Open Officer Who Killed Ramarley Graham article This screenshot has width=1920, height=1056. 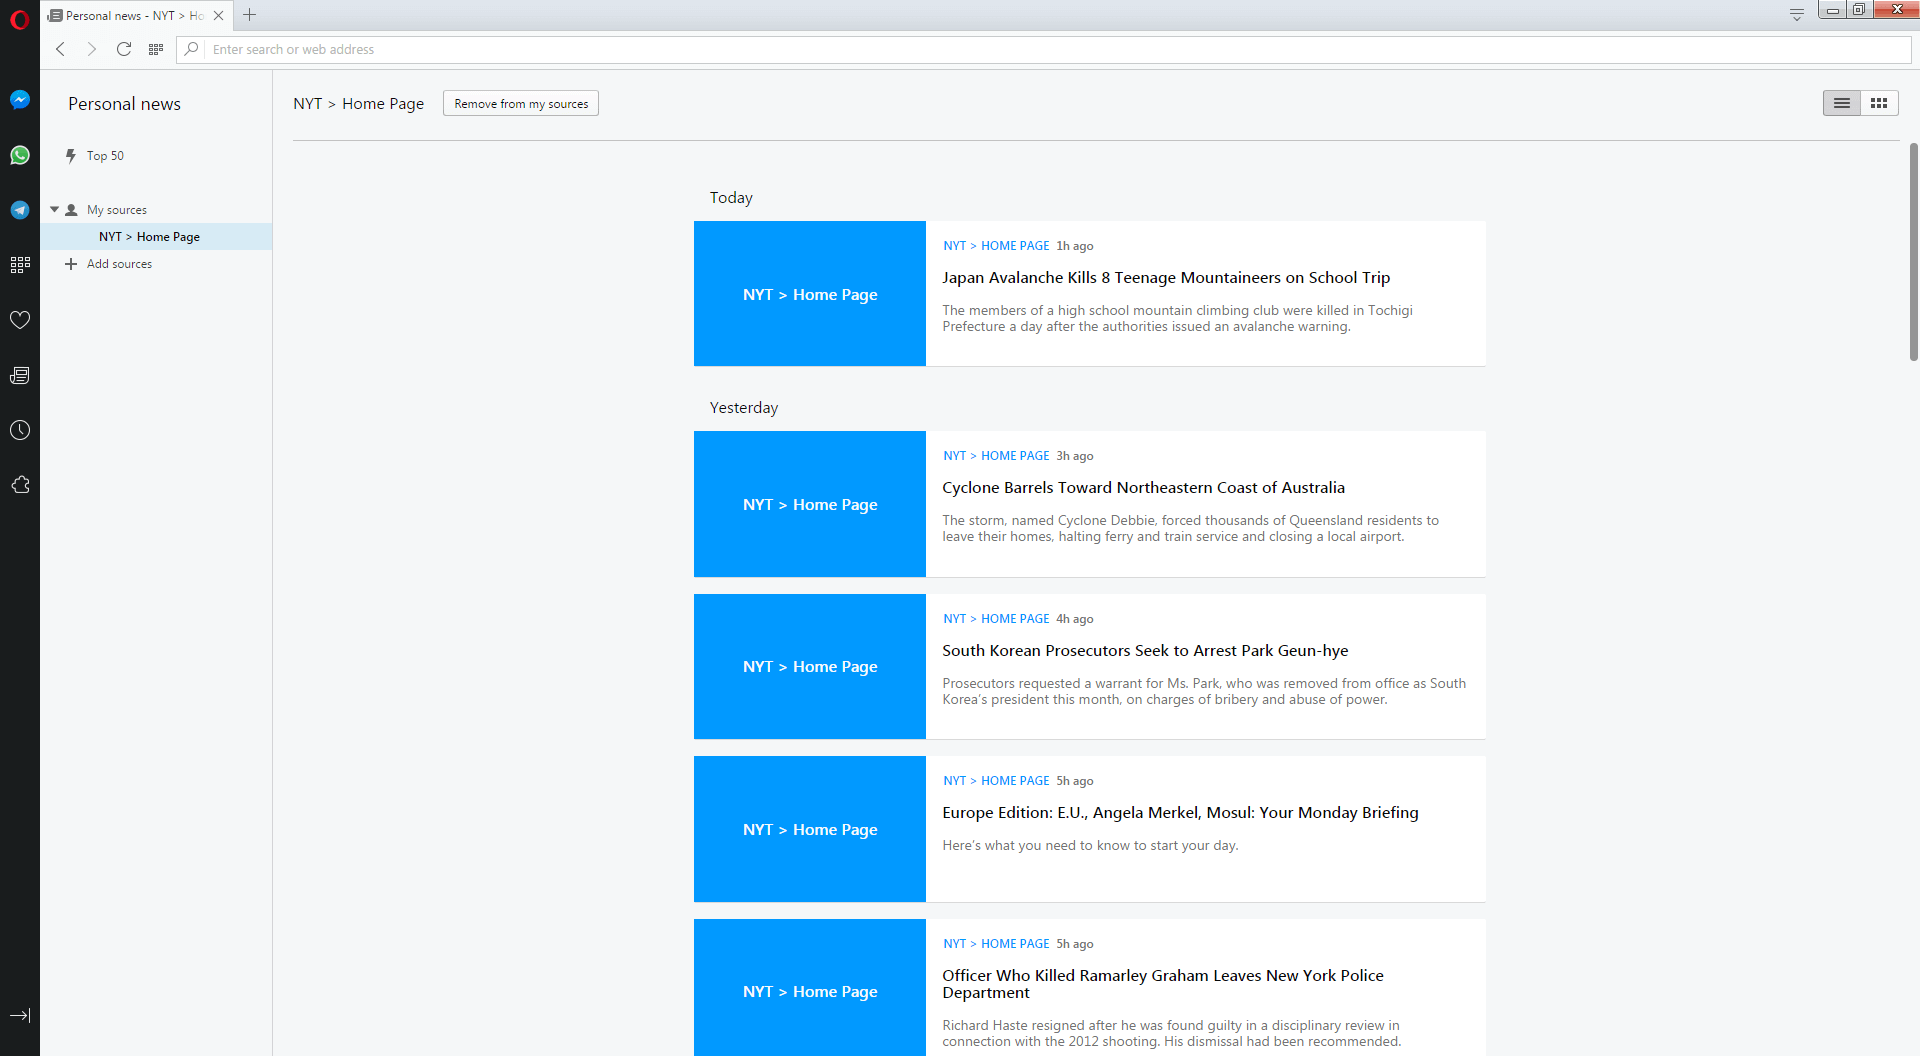(1163, 984)
